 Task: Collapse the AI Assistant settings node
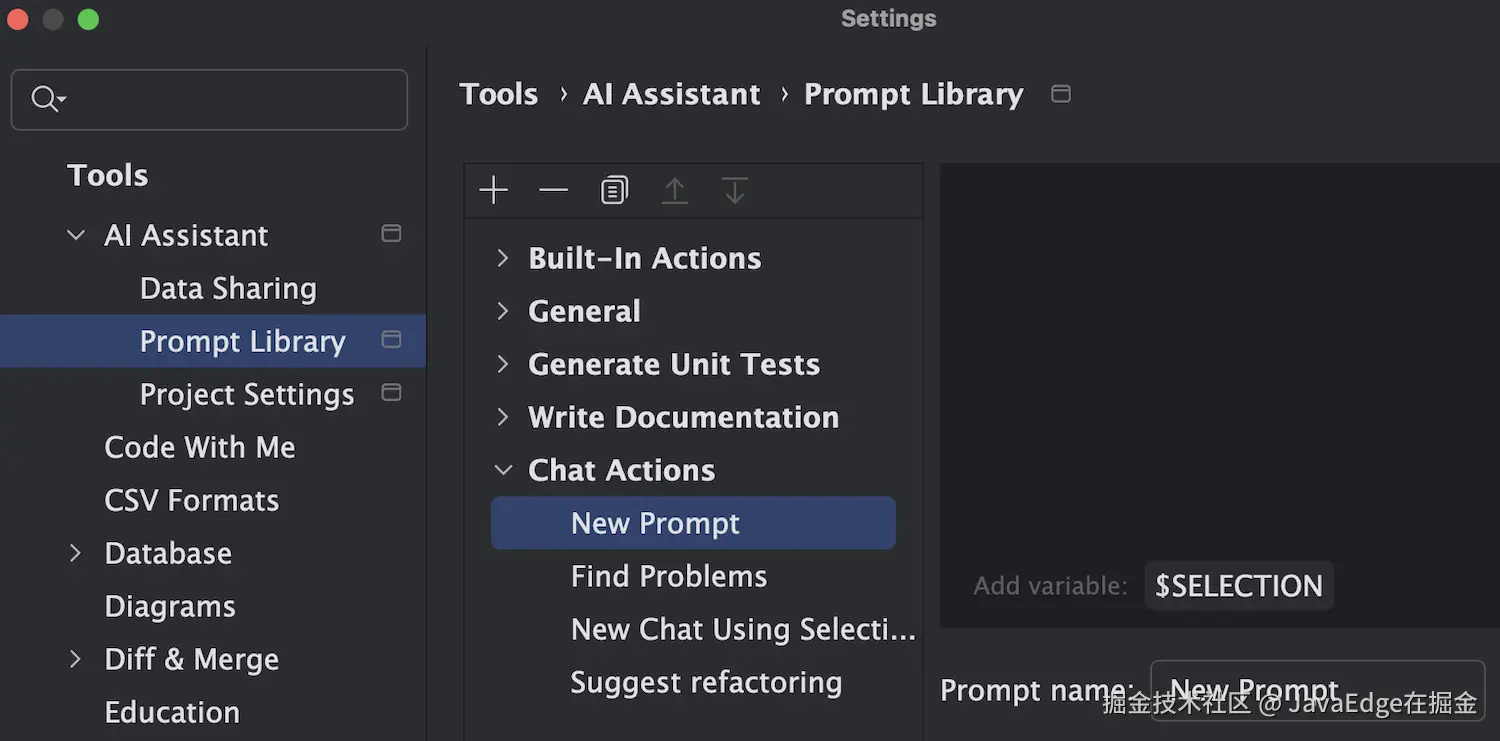coord(76,235)
